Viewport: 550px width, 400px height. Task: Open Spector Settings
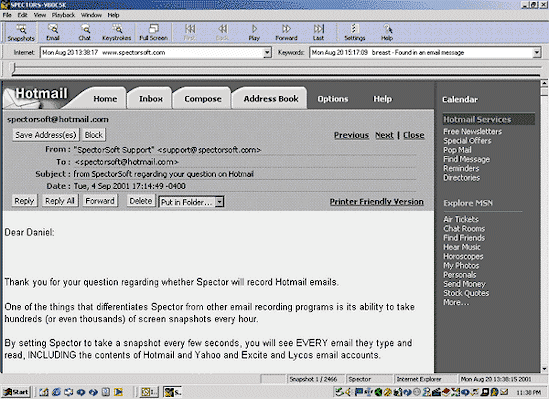[355, 33]
